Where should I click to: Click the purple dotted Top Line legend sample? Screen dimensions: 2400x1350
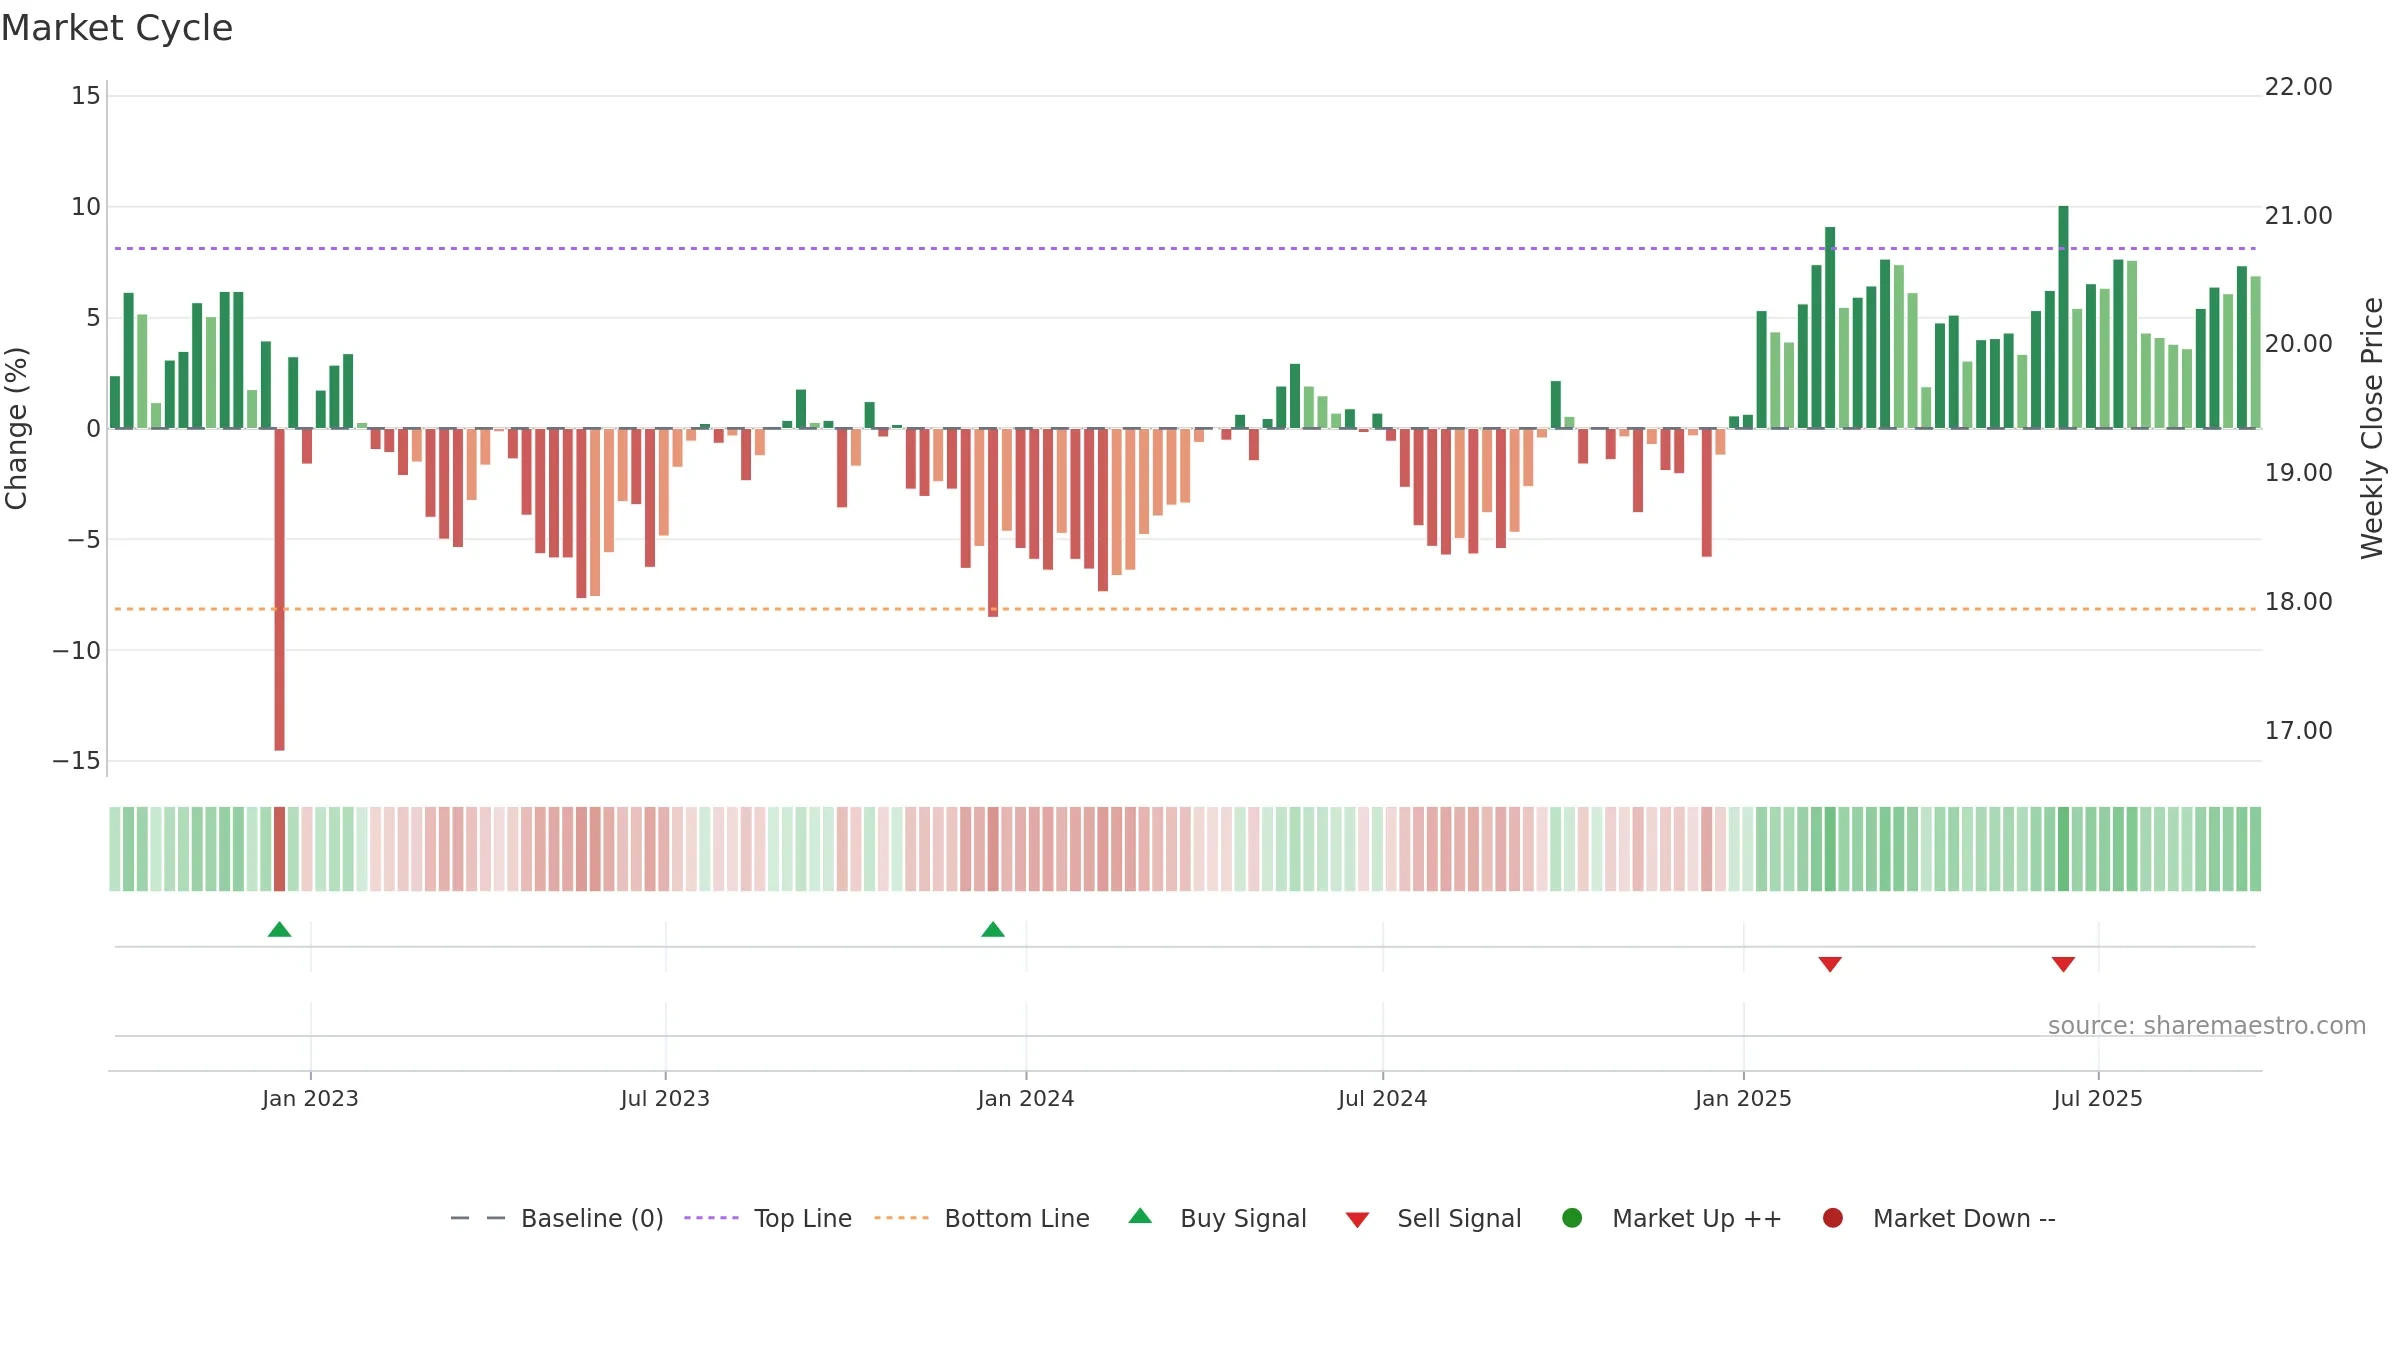click(711, 1218)
